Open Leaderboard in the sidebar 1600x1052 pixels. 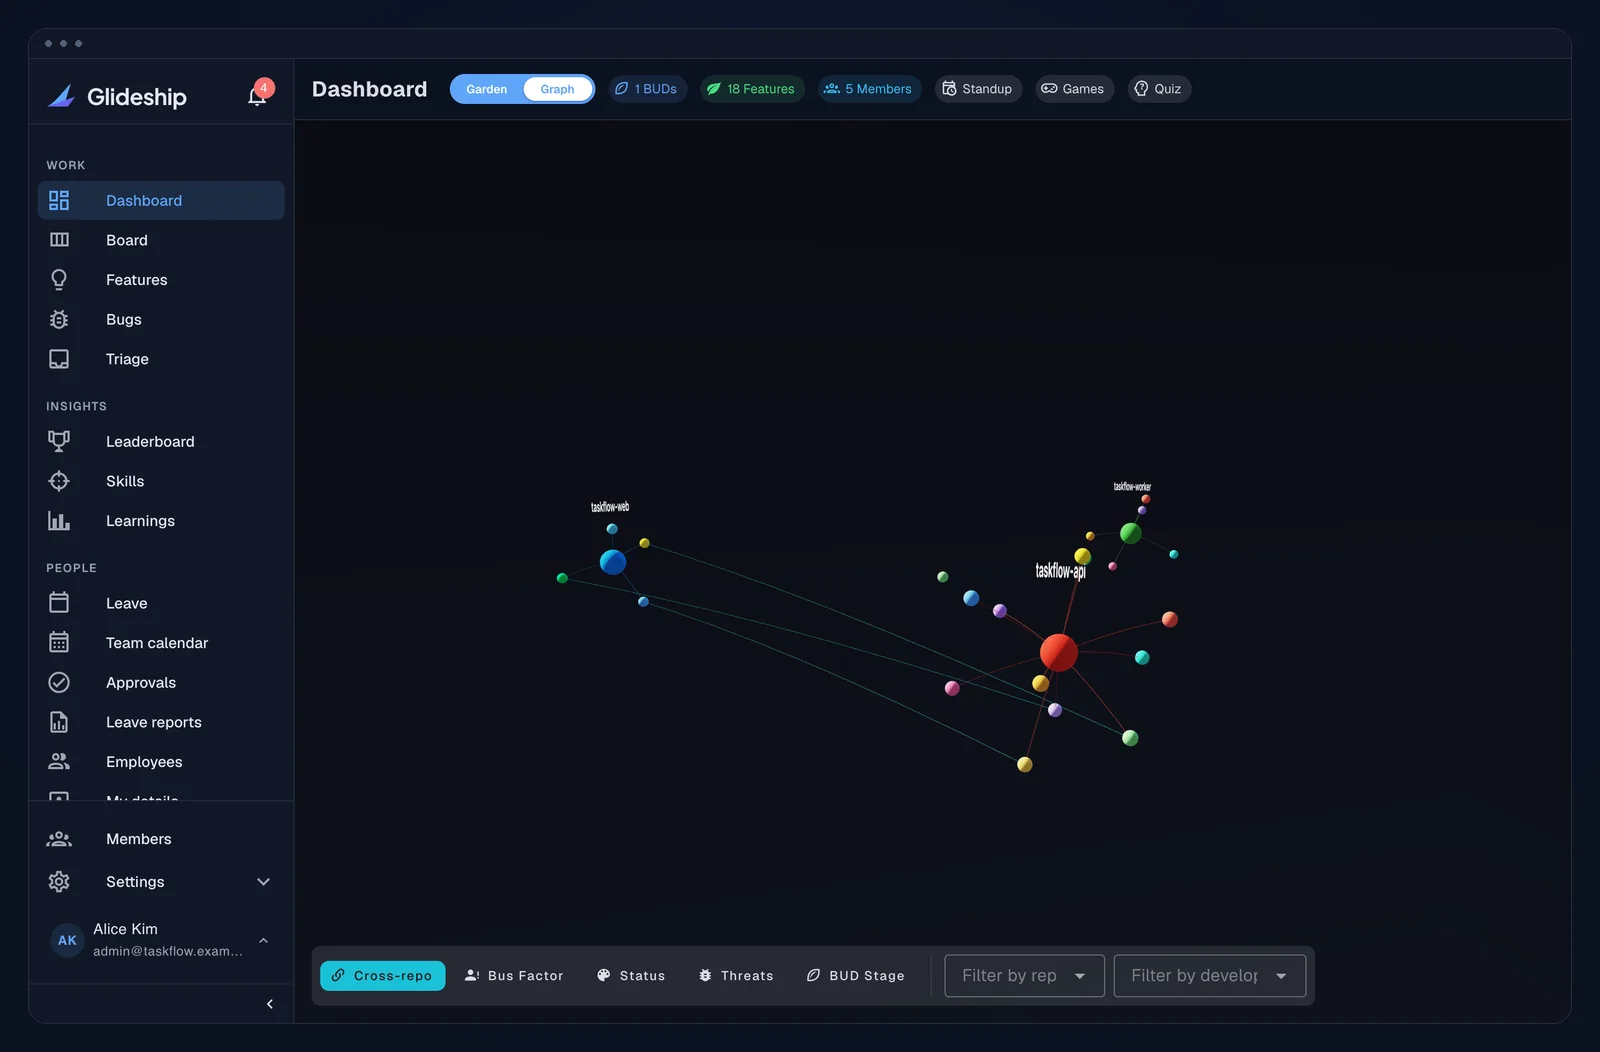point(161,441)
